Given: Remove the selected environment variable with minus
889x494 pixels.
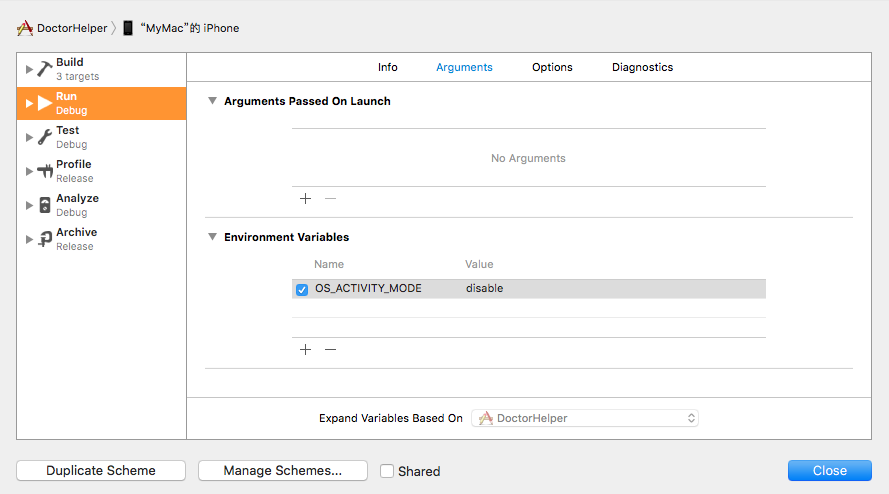Looking at the screenshot, I should pos(330,349).
